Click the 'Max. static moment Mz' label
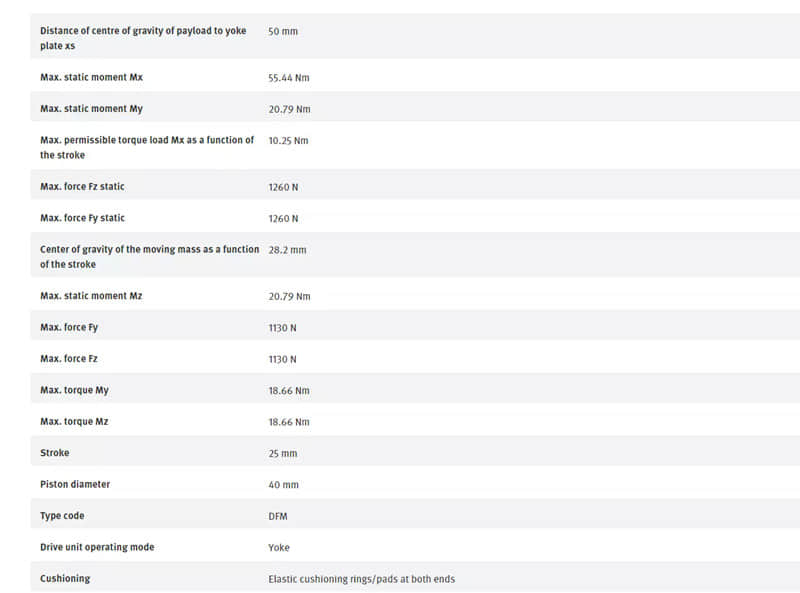The width and height of the screenshot is (800, 593). coord(91,295)
